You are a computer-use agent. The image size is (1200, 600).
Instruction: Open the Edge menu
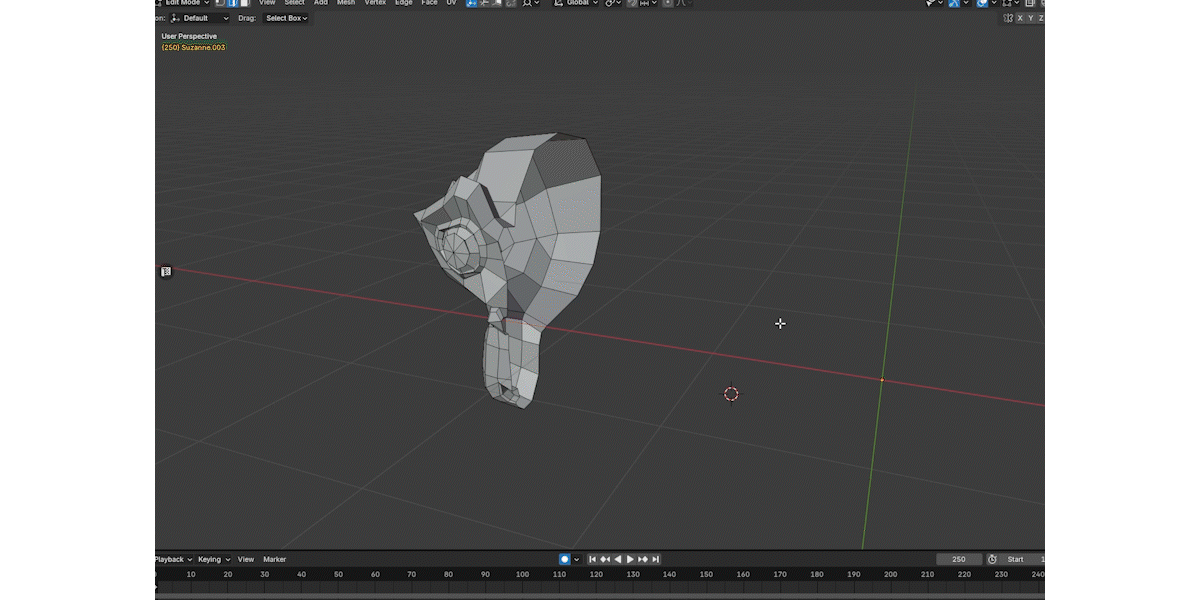point(404,3)
